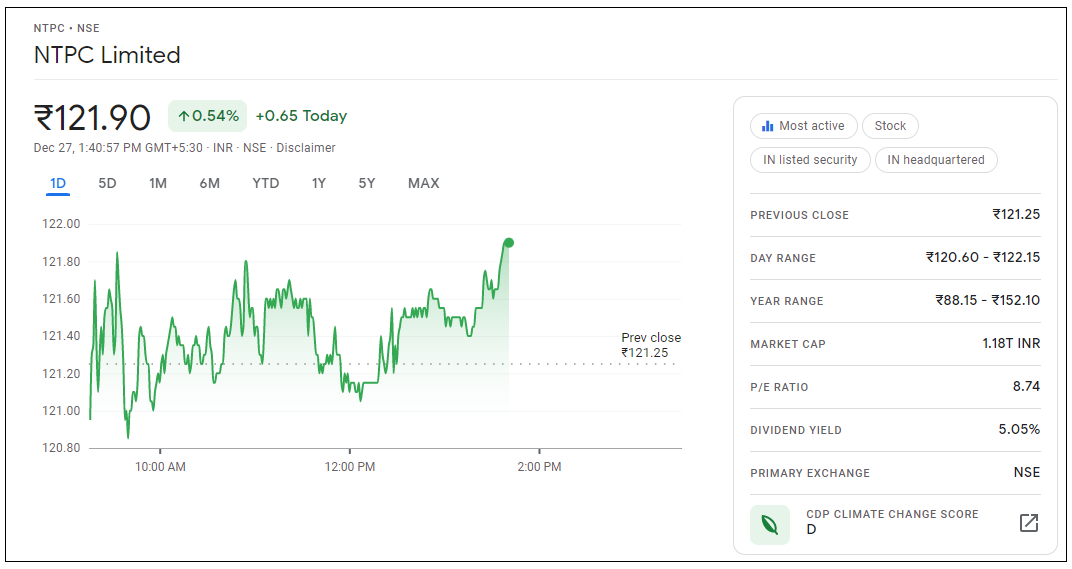Click the 12:00 PM axis label

350,467
